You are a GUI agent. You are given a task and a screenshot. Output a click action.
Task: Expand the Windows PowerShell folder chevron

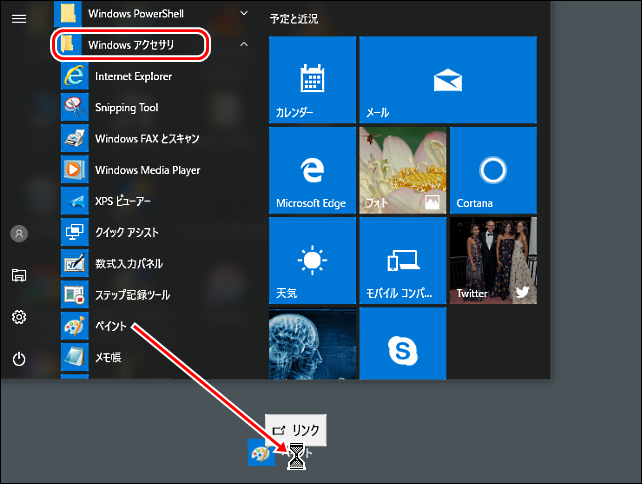click(244, 13)
